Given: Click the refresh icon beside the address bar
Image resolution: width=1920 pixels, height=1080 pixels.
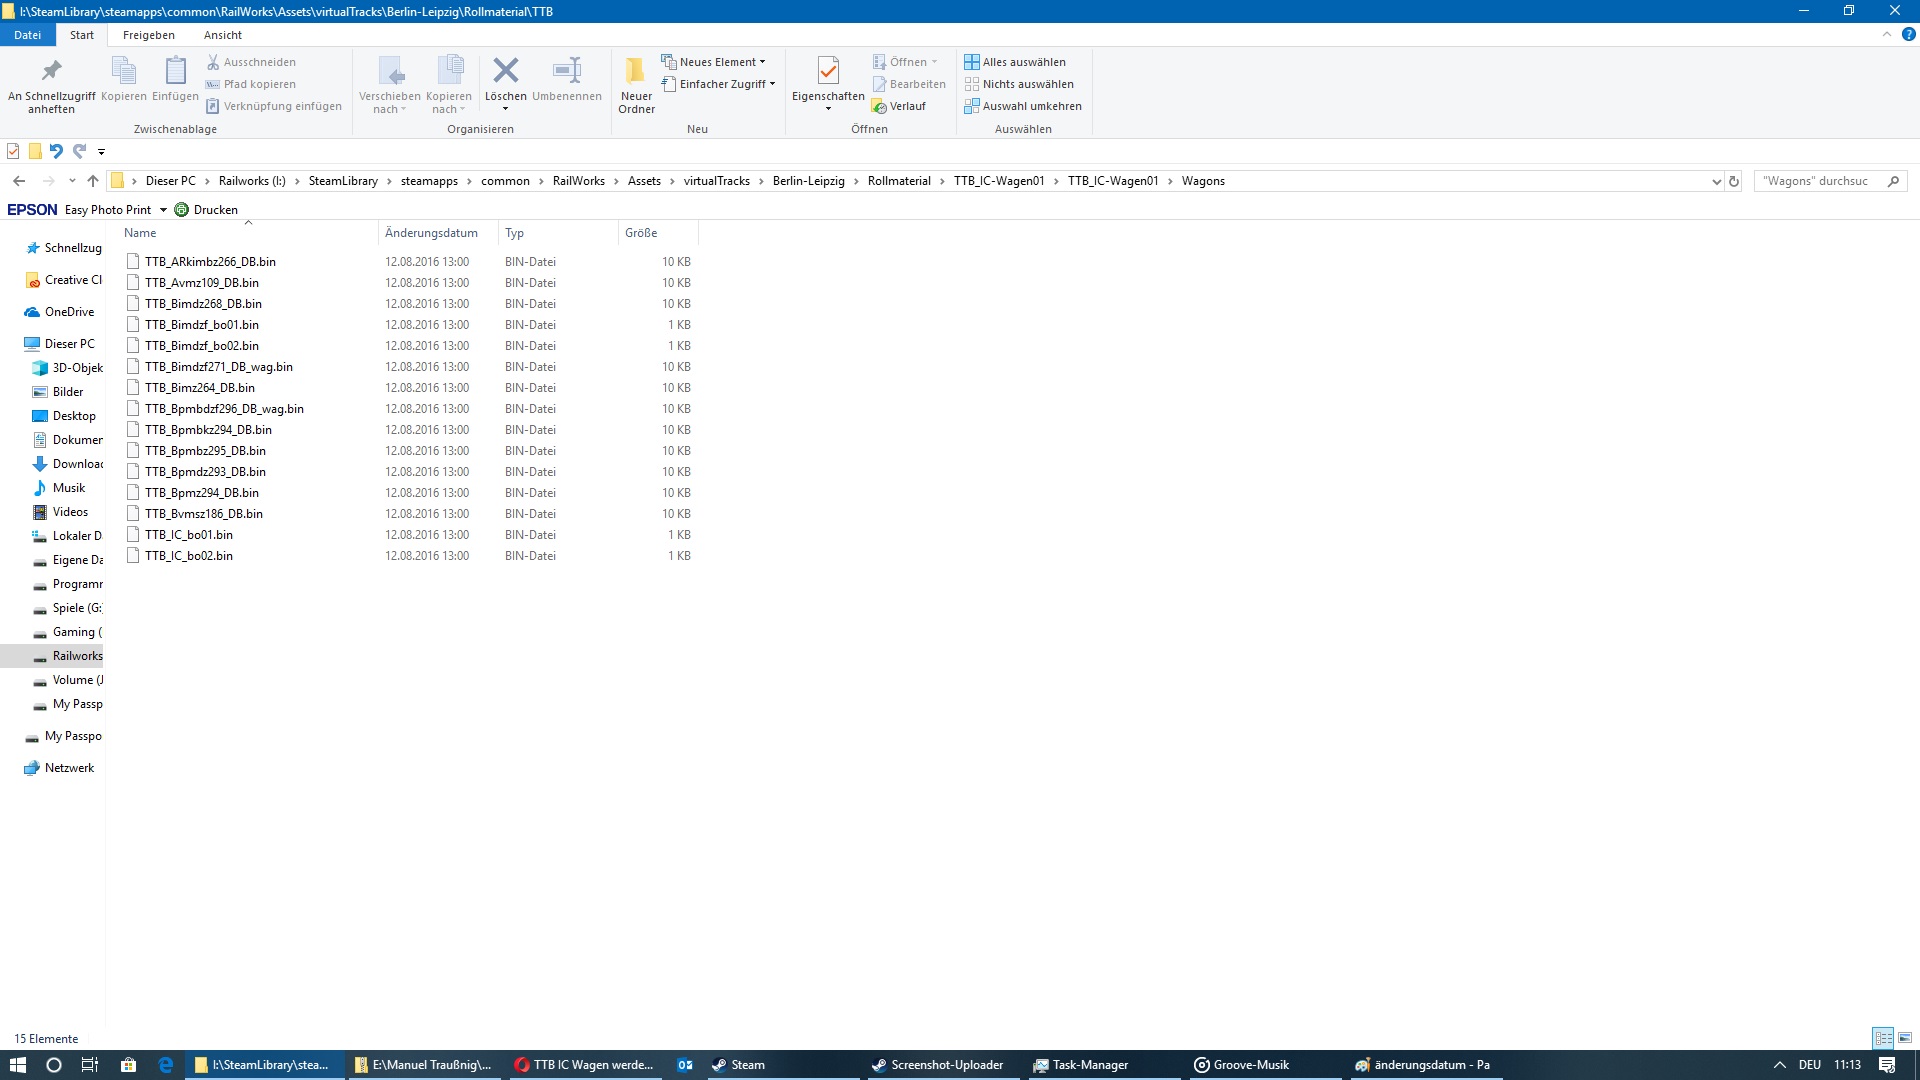Looking at the screenshot, I should pos(1734,181).
